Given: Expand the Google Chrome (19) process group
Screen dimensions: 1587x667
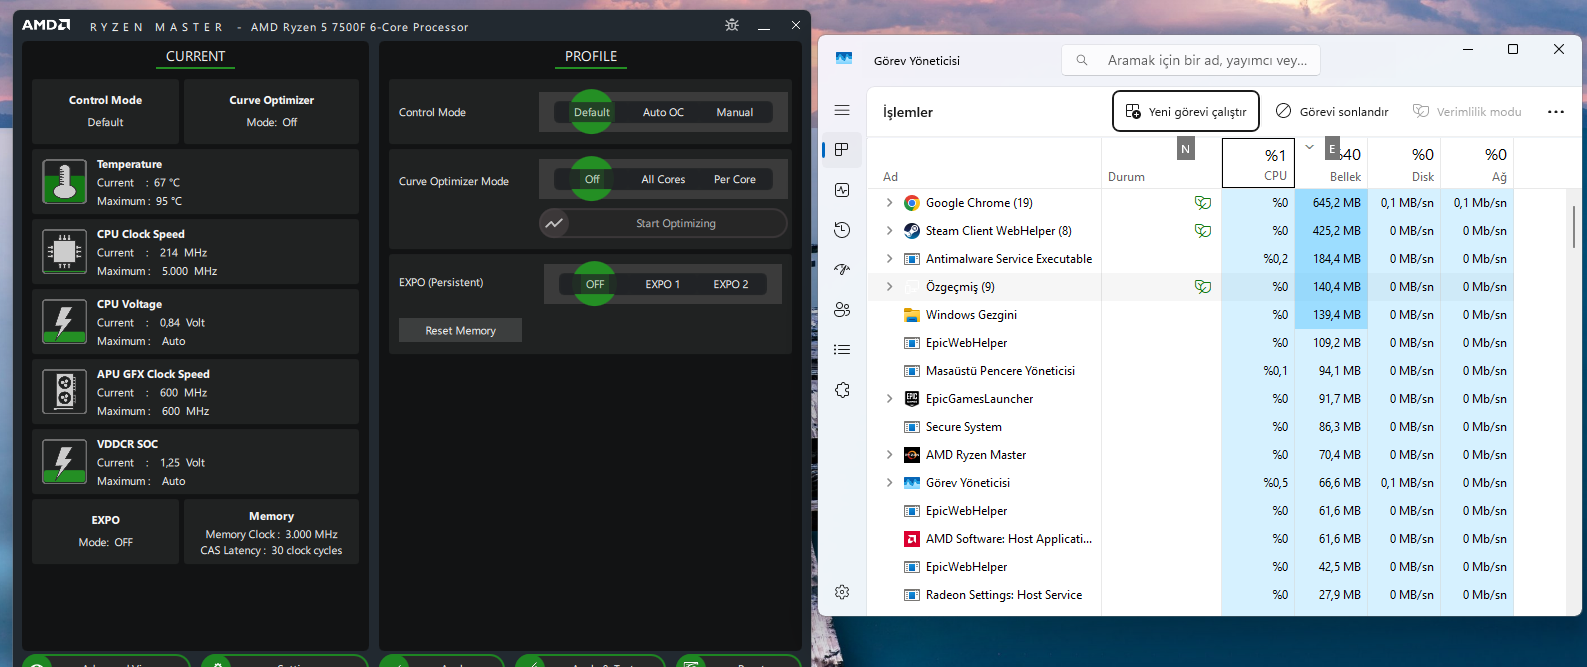Looking at the screenshot, I should [x=889, y=203].
